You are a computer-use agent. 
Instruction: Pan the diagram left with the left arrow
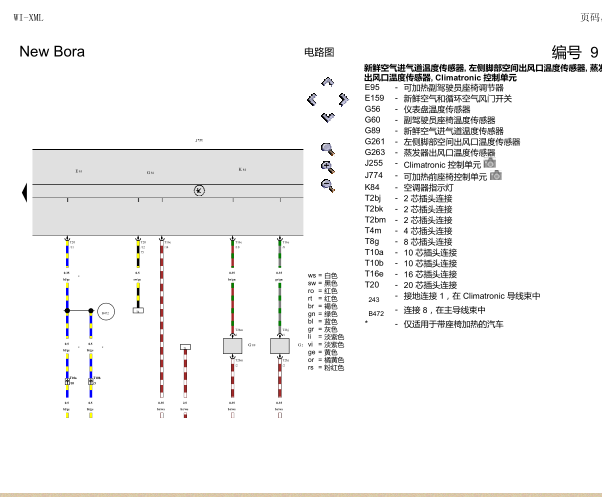(x=312, y=99)
